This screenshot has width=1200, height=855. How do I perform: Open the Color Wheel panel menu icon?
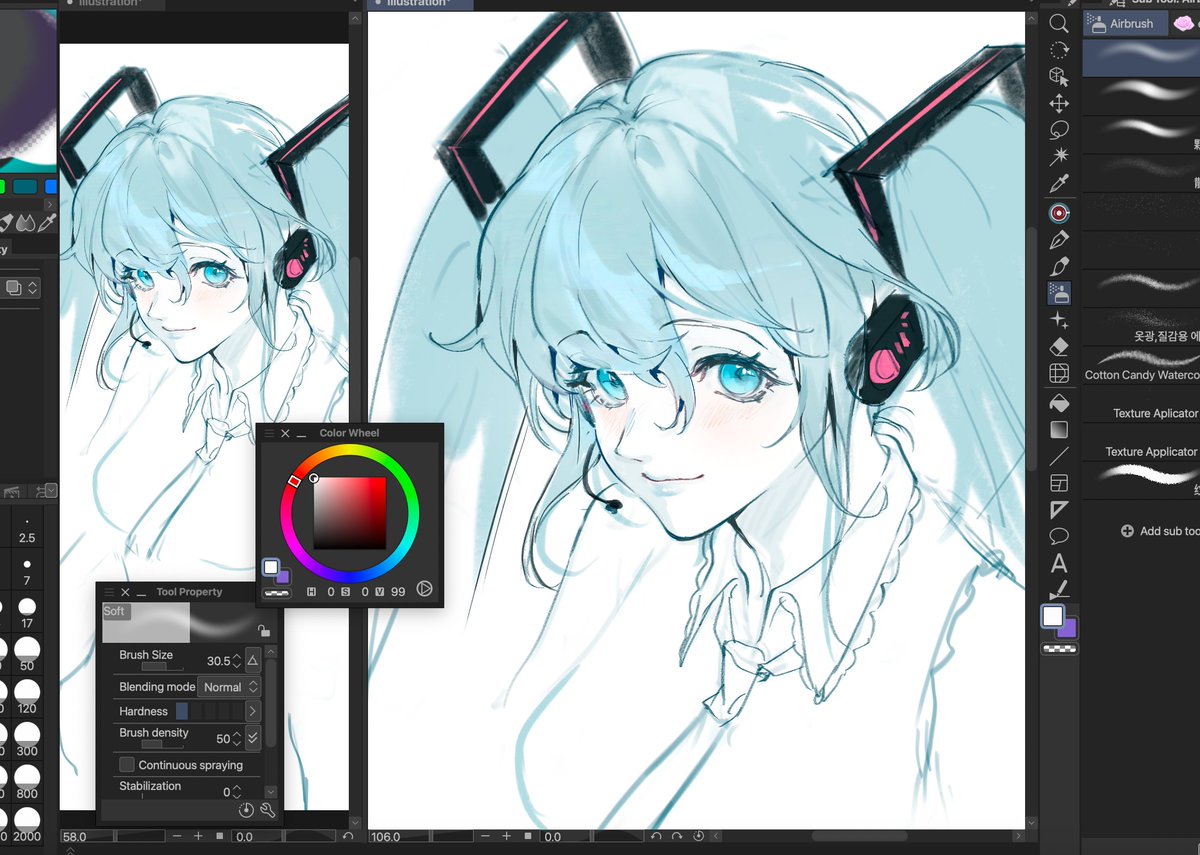[x=269, y=434]
